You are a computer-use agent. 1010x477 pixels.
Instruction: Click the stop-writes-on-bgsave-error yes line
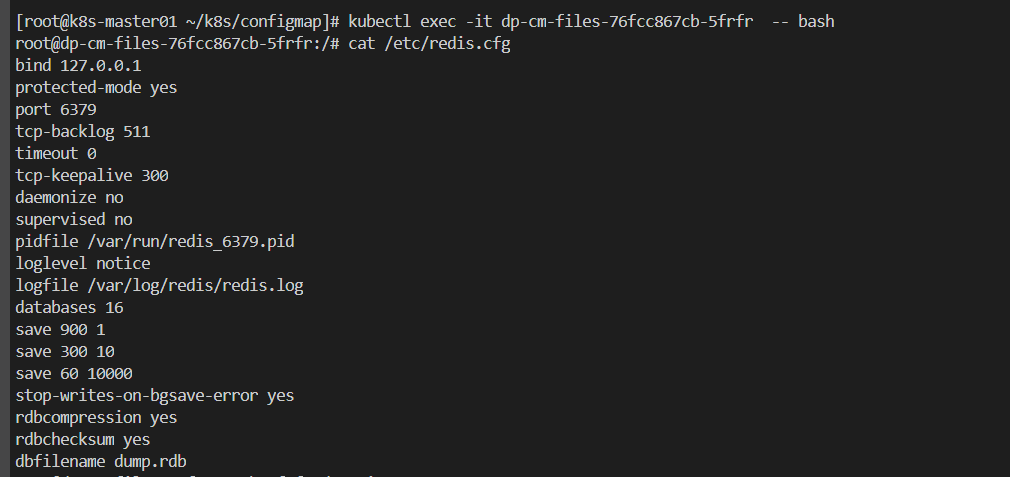point(155,395)
